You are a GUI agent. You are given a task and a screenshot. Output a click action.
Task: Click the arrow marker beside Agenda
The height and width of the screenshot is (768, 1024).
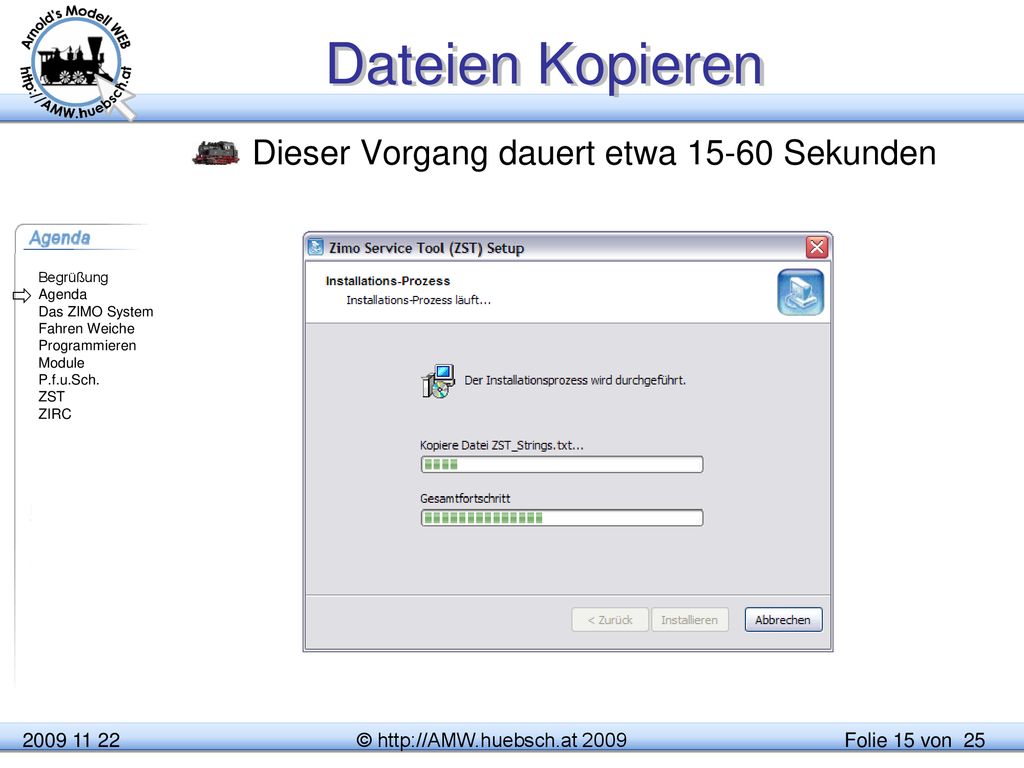(x=22, y=295)
